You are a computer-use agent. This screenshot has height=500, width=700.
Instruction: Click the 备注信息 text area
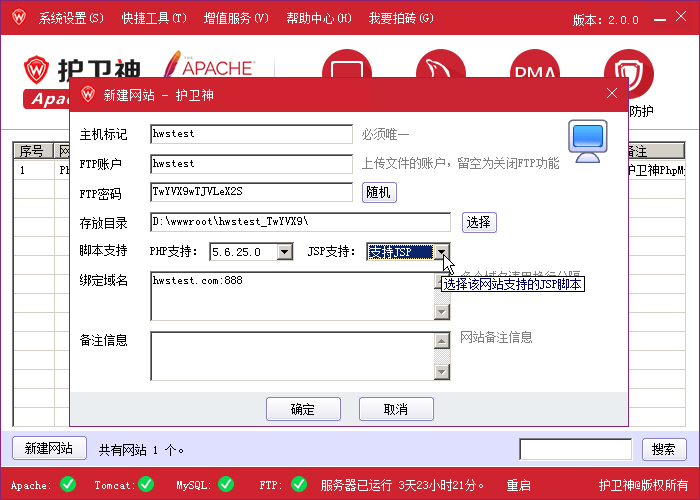(x=292, y=356)
